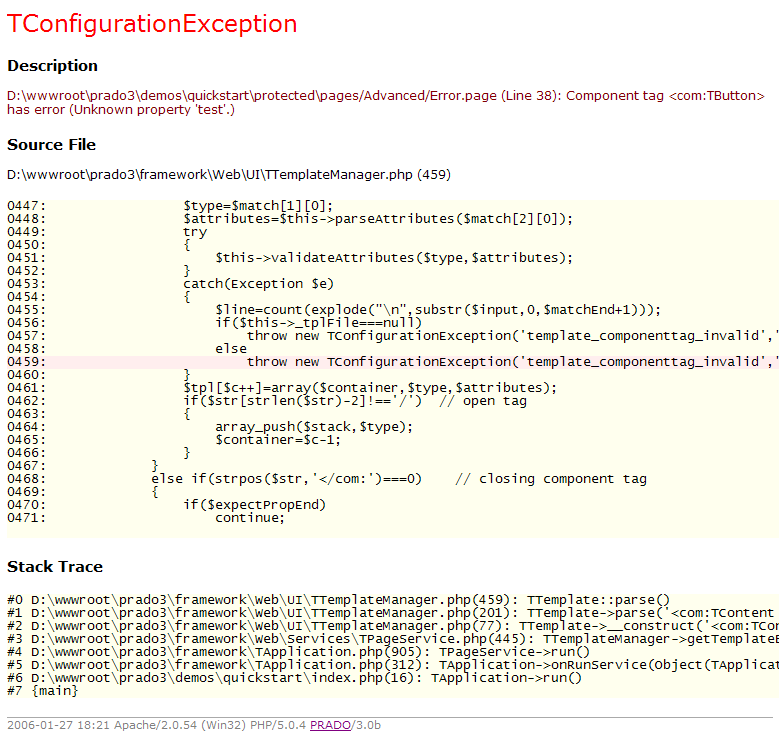The height and width of the screenshot is (738, 779).
Task: Click the Description section heading
Action: 52,66
